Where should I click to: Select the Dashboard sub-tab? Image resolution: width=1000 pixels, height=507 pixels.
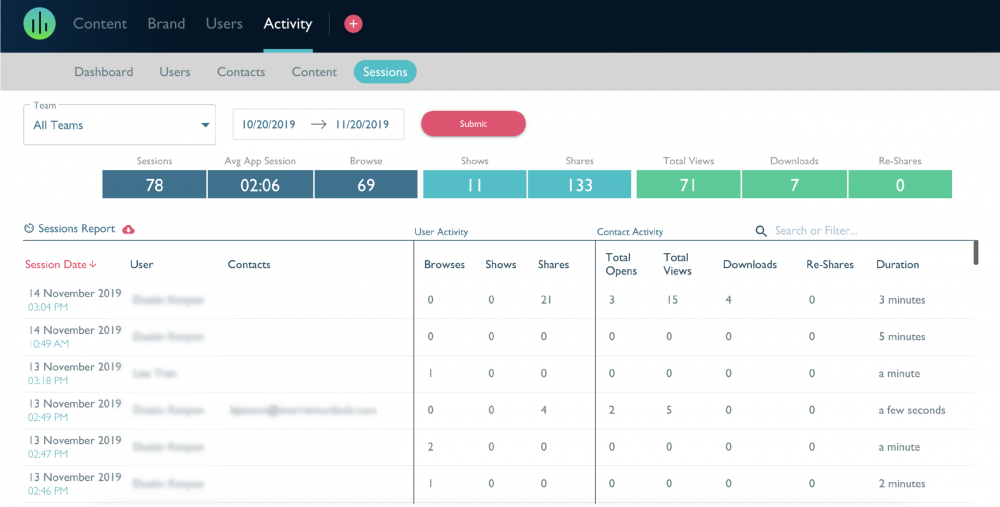click(104, 72)
